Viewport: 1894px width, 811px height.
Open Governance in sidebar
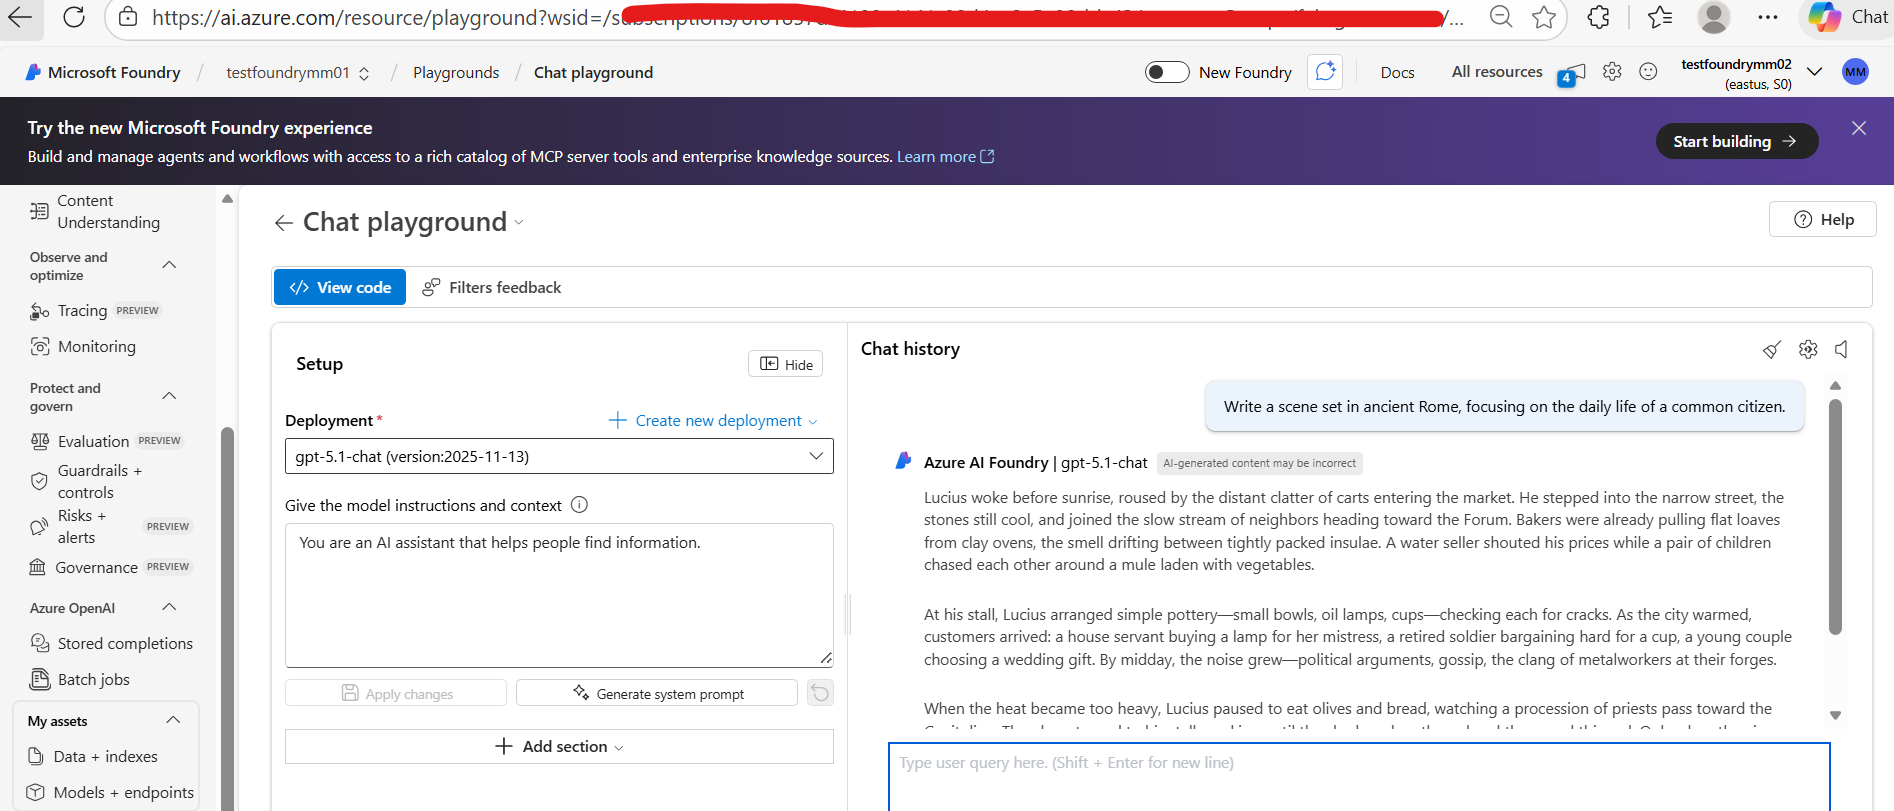[x=109, y=567]
